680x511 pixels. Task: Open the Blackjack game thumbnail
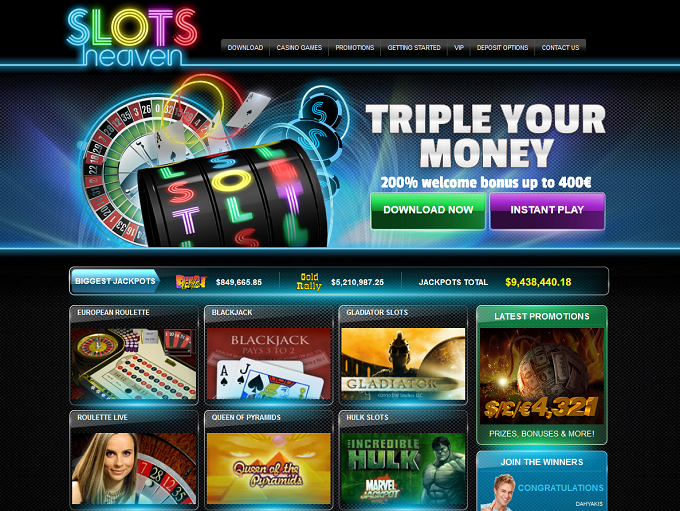[x=268, y=364]
